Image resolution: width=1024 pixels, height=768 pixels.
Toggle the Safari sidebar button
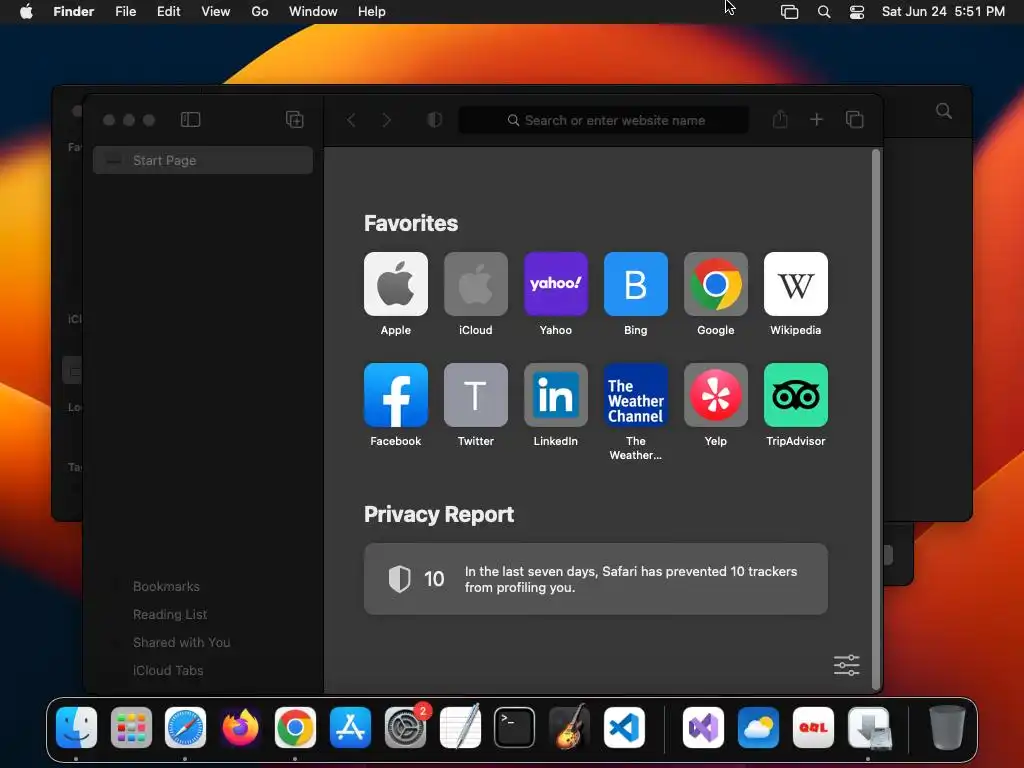[190, 120]
